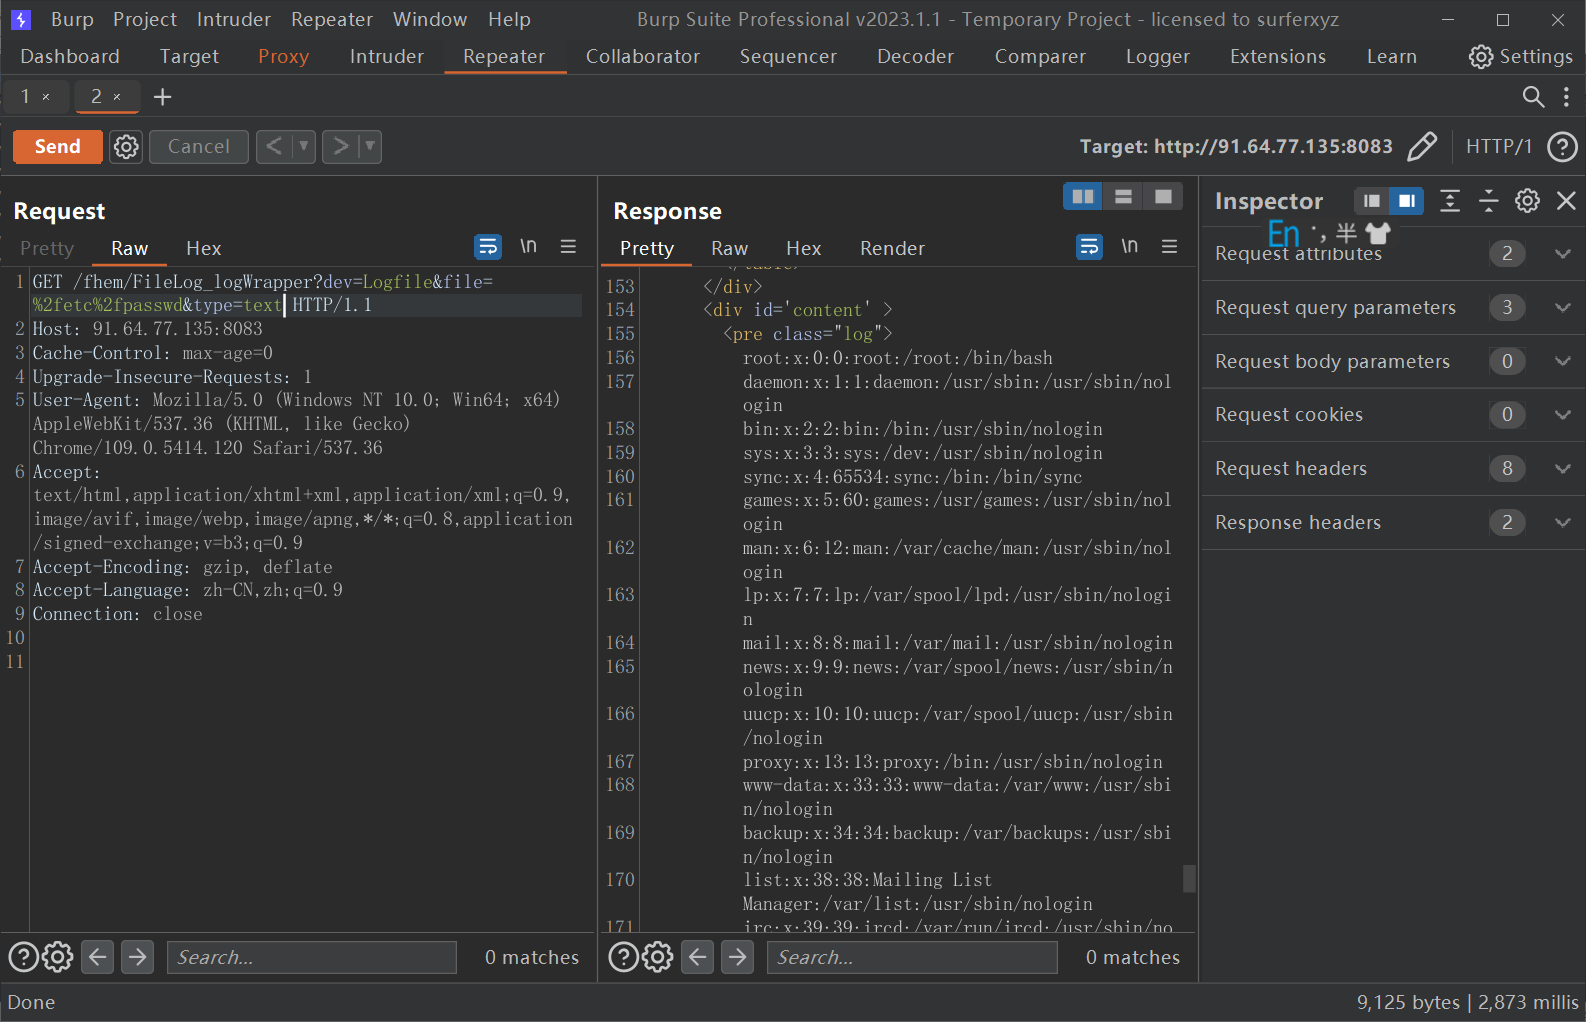
Task: Toggle non-printable characters in Response panel
Action: [x=1129, y=247]
